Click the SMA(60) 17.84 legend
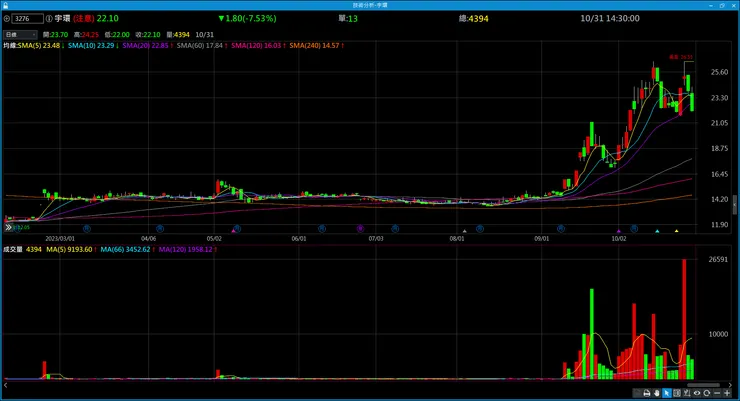 (x=202, y=46)
